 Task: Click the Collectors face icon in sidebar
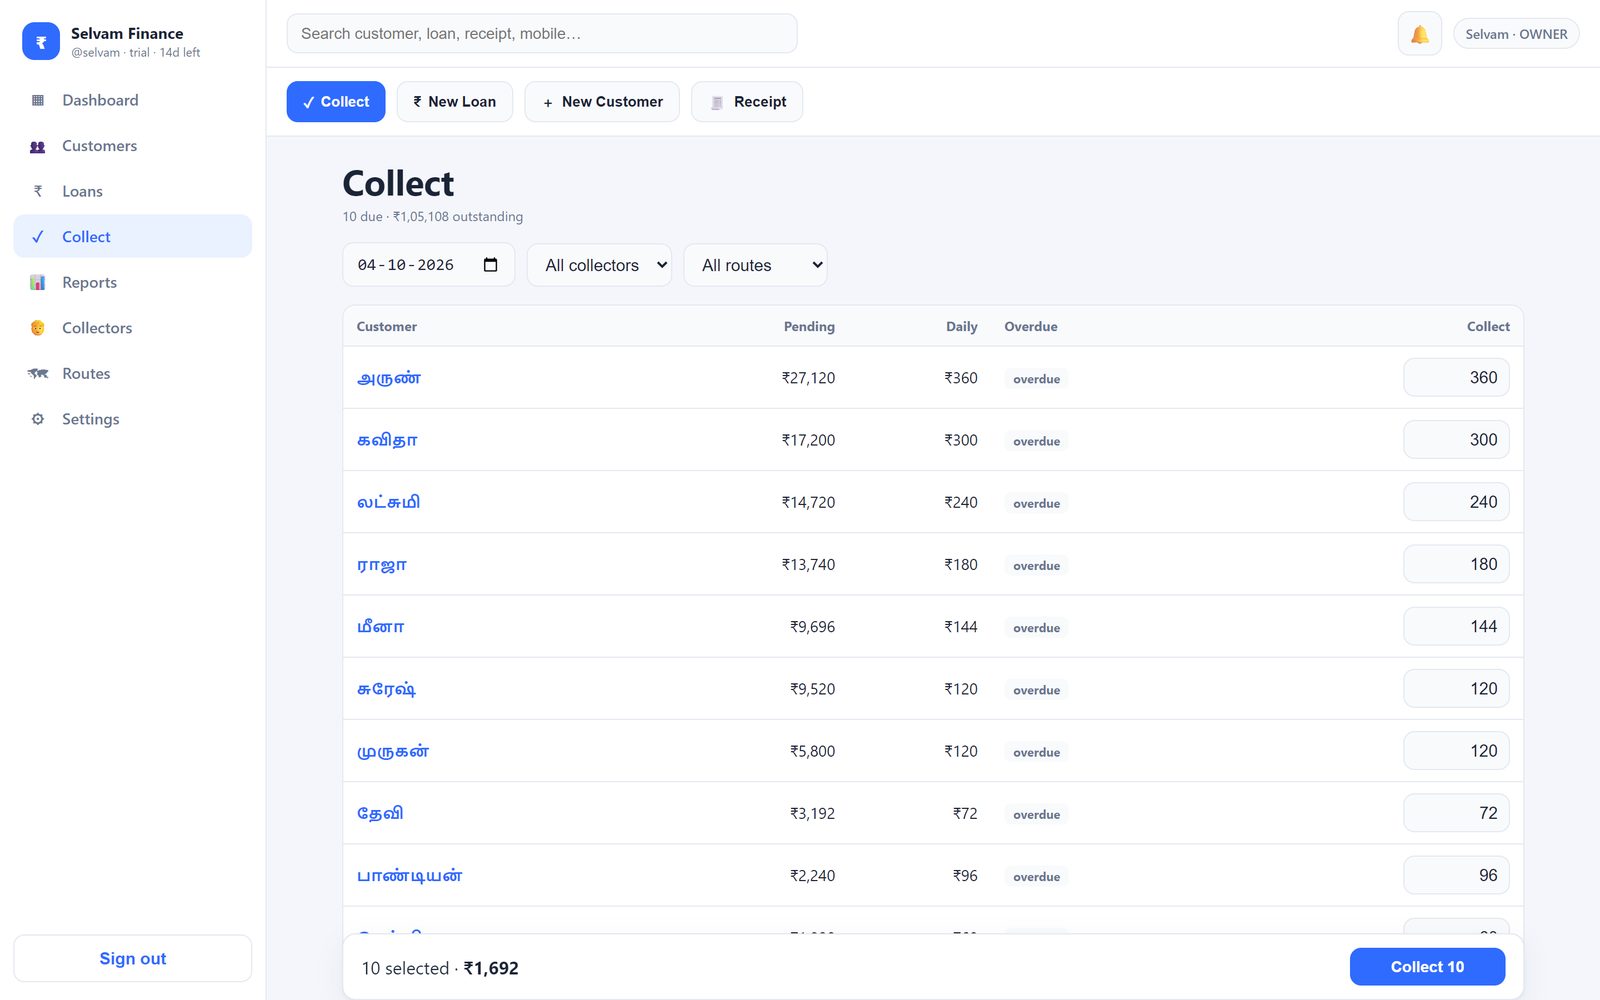coord(38,328)
